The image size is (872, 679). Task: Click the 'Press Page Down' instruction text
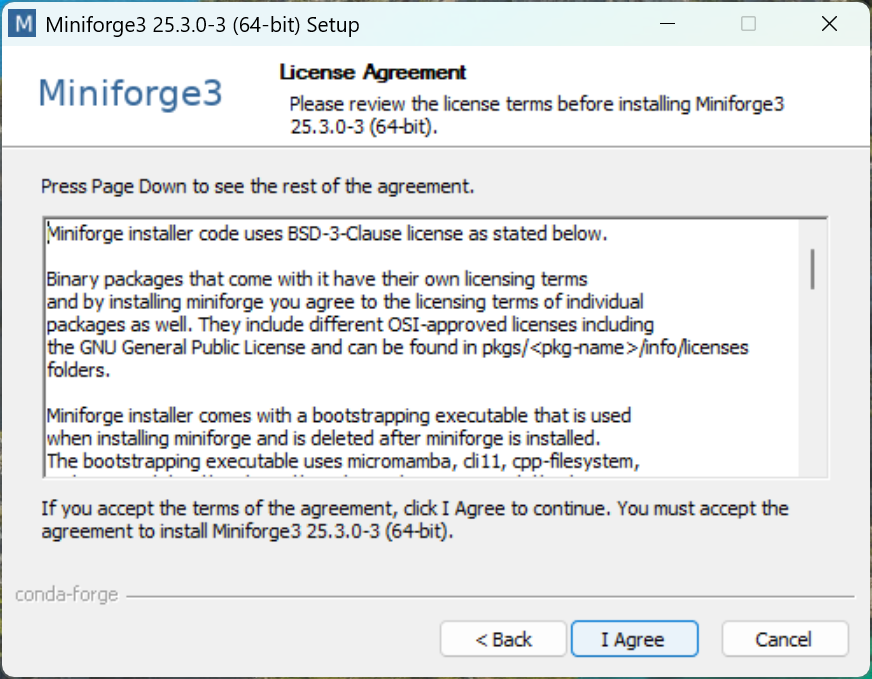click(257, 186)
